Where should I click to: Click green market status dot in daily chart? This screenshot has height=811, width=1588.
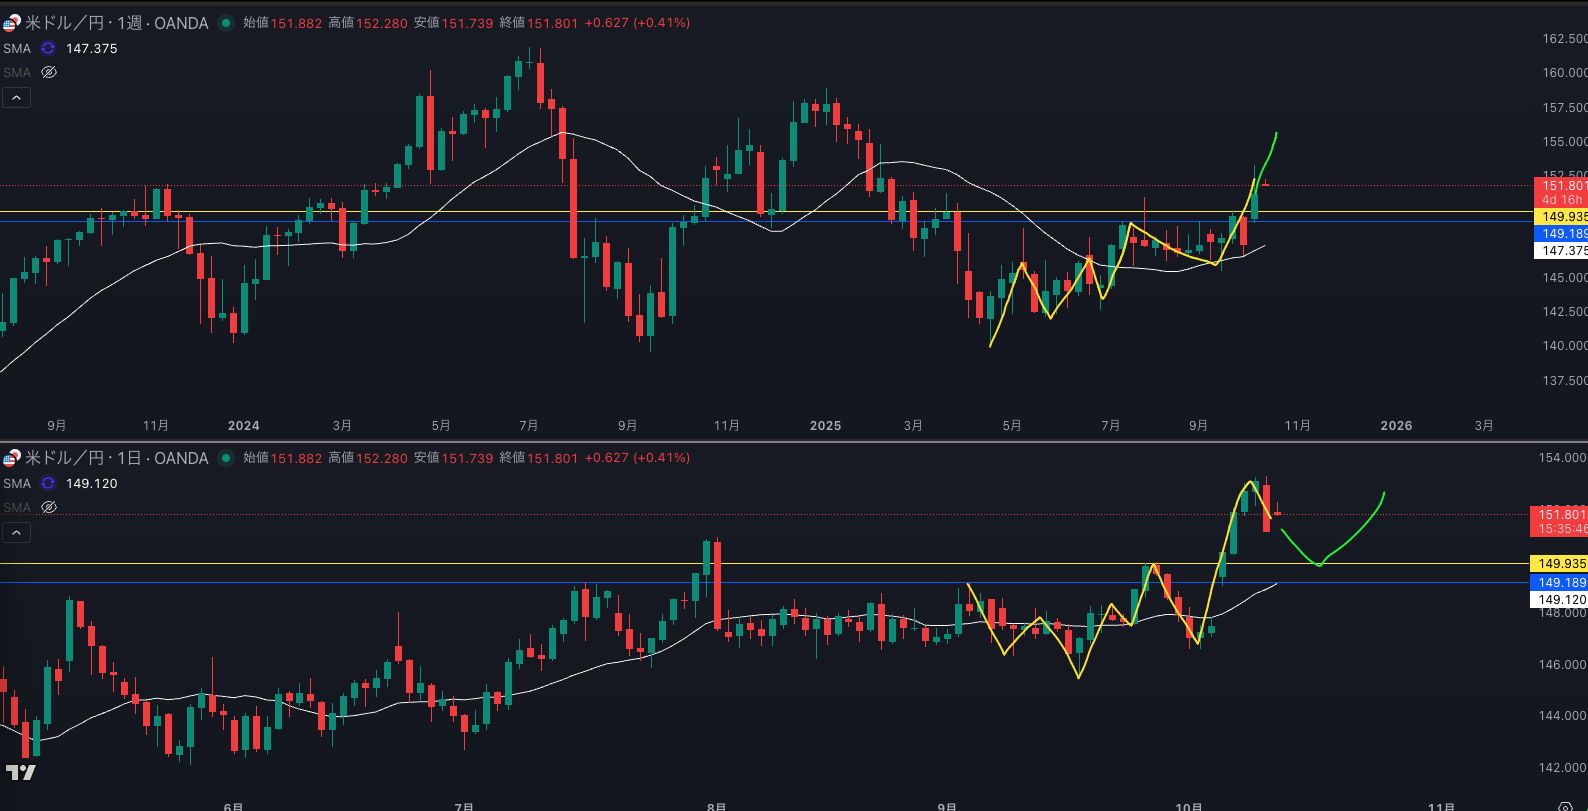point(226,458)
